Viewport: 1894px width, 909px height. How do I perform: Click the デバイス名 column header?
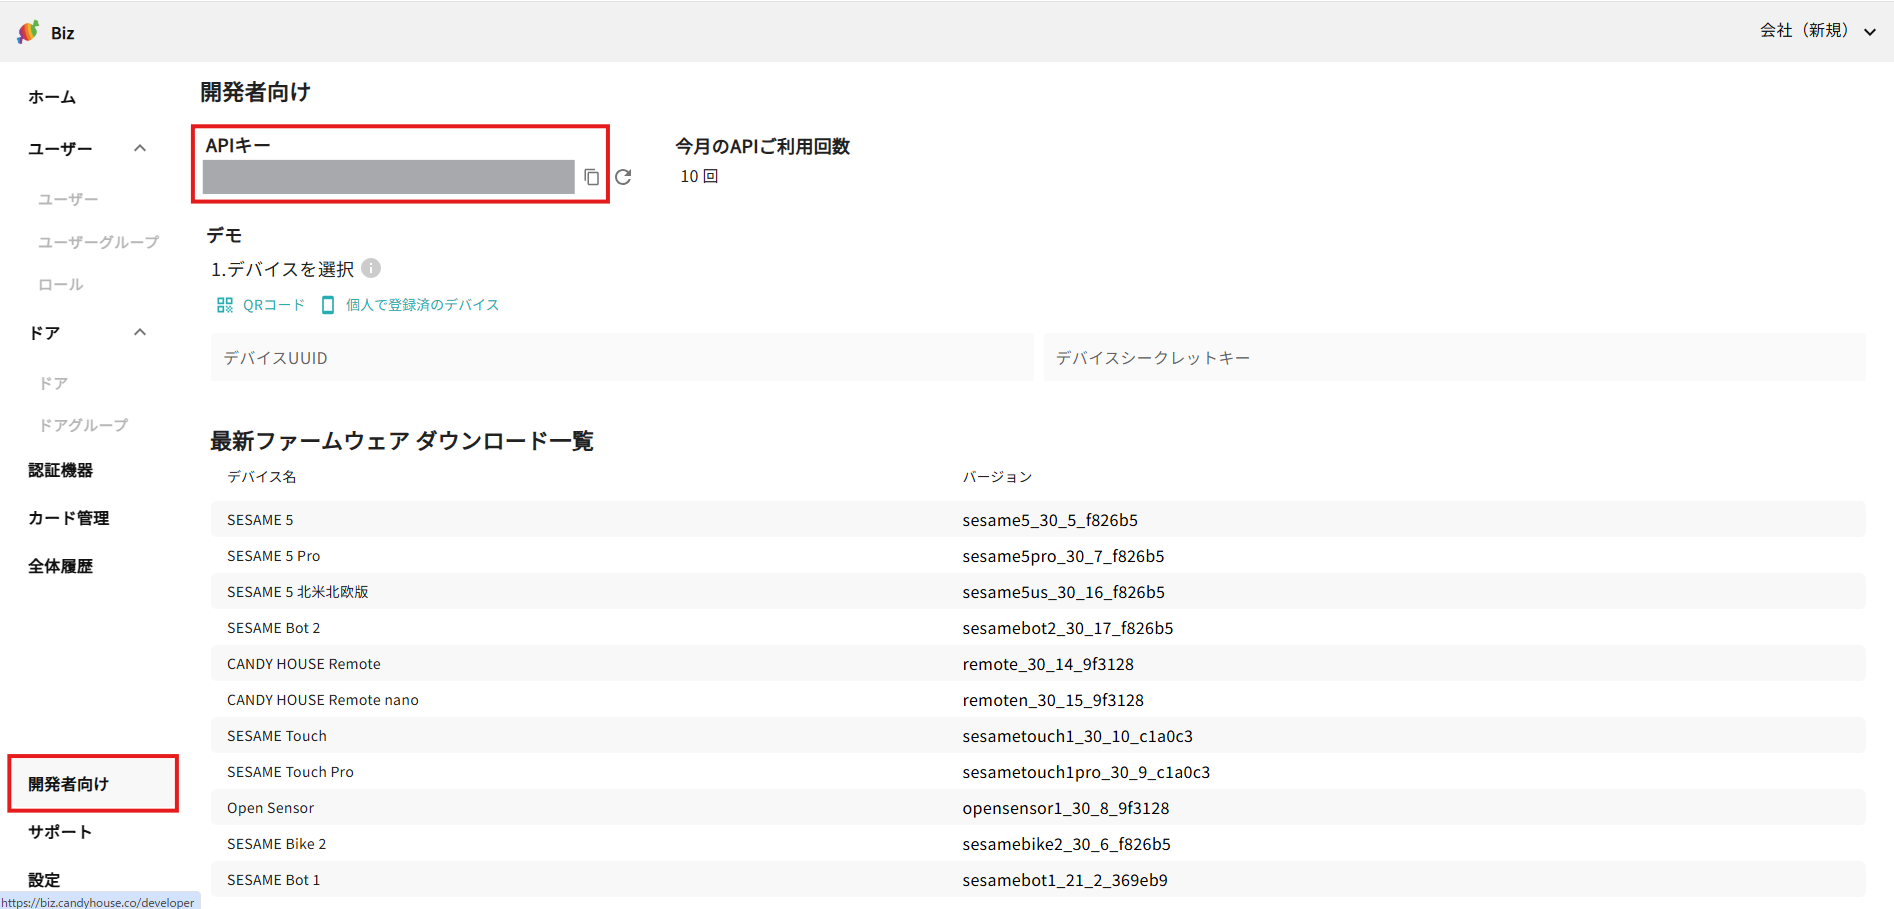(261, 477)
